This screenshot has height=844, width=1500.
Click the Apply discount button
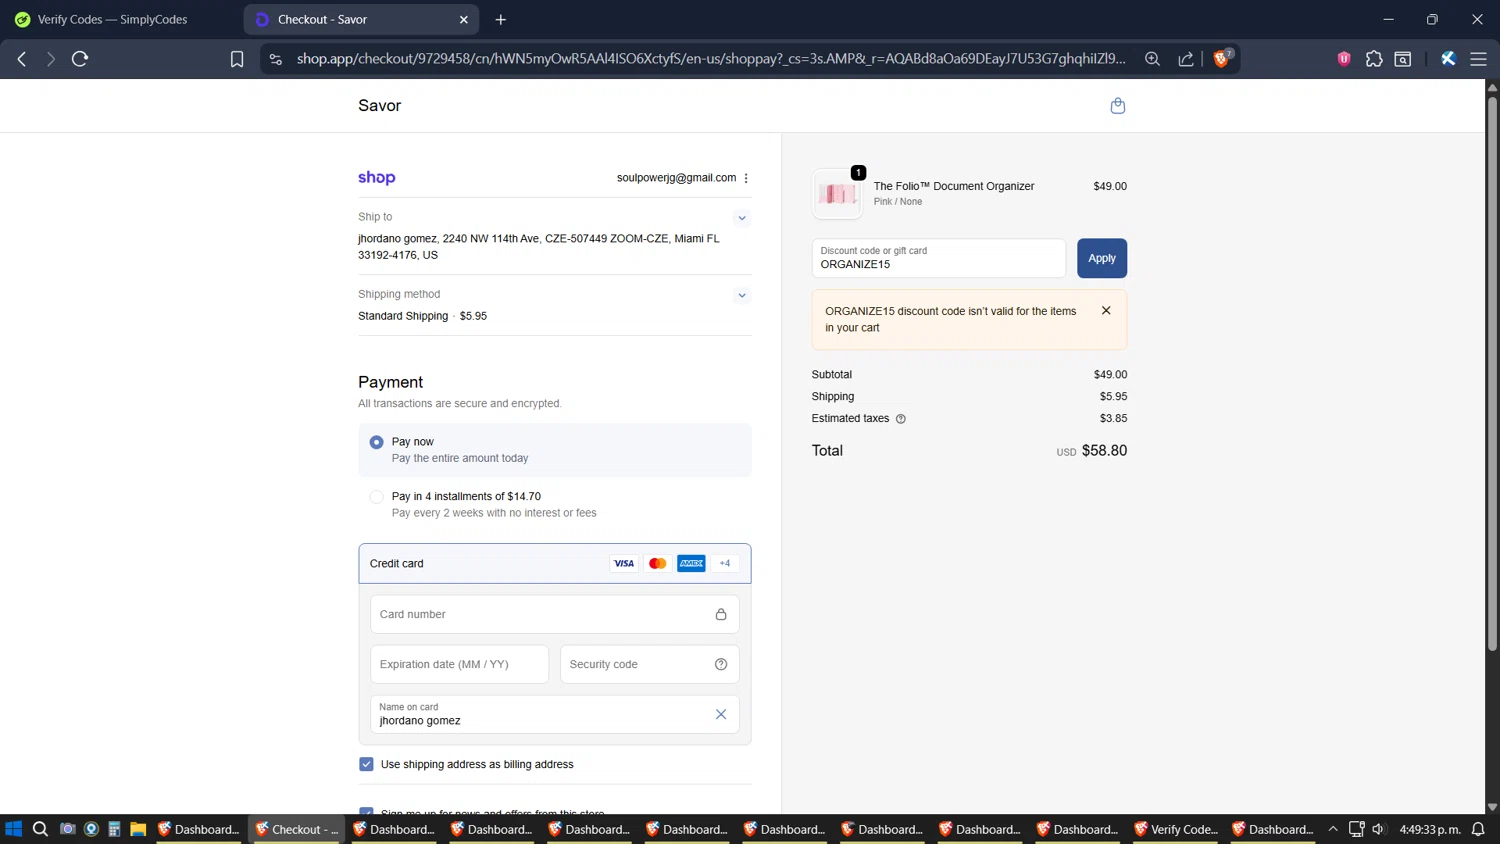tap(1102, 258)
